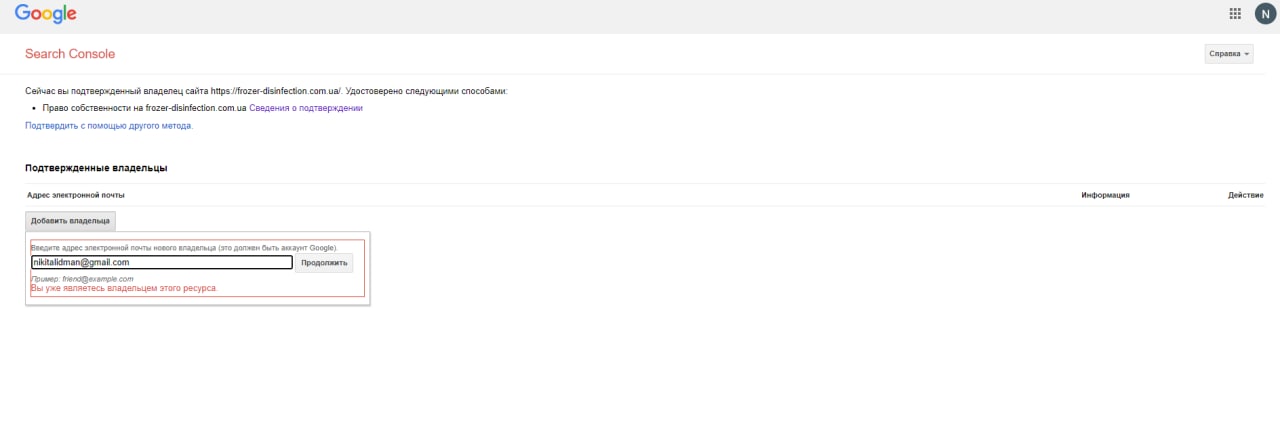The width and height of the screenshot is (1280, 425).
Task: Open the account avatar with letter N
Action: click(x=1264, y=14)
